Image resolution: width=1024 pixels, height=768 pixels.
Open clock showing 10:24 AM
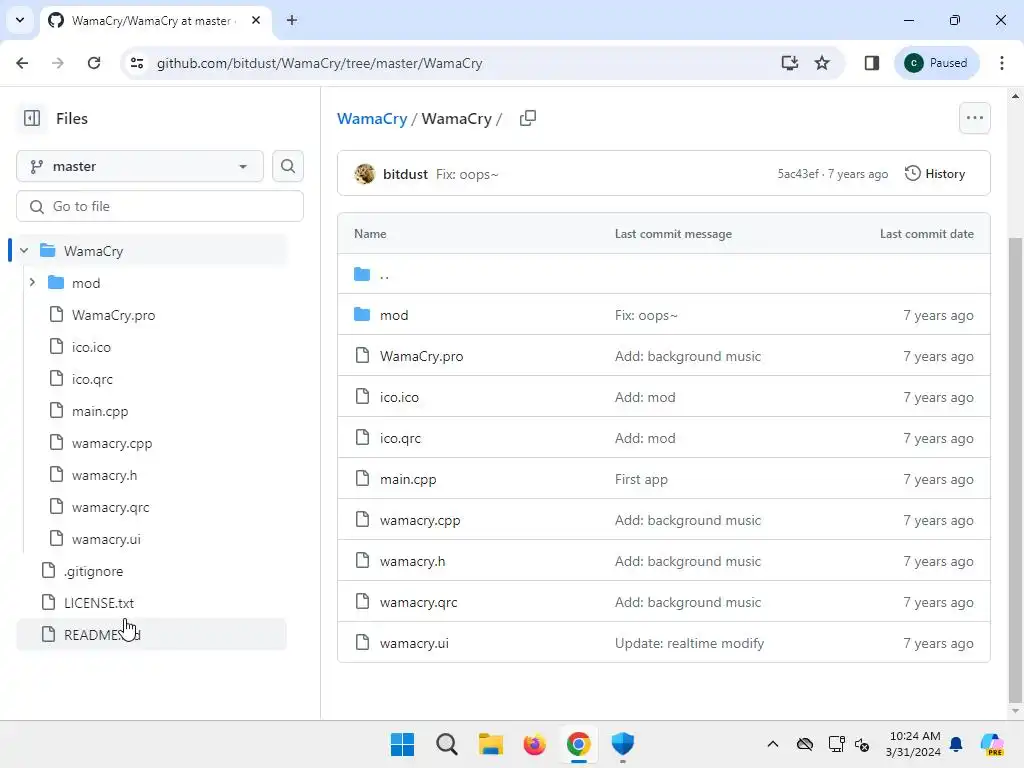click(x=914, y=744)
